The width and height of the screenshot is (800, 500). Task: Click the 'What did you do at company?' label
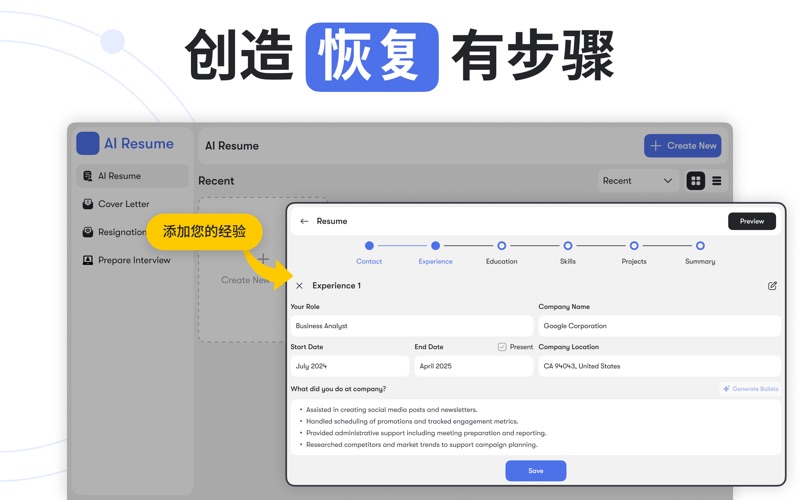pyautogui.click(x=338, y=389)
